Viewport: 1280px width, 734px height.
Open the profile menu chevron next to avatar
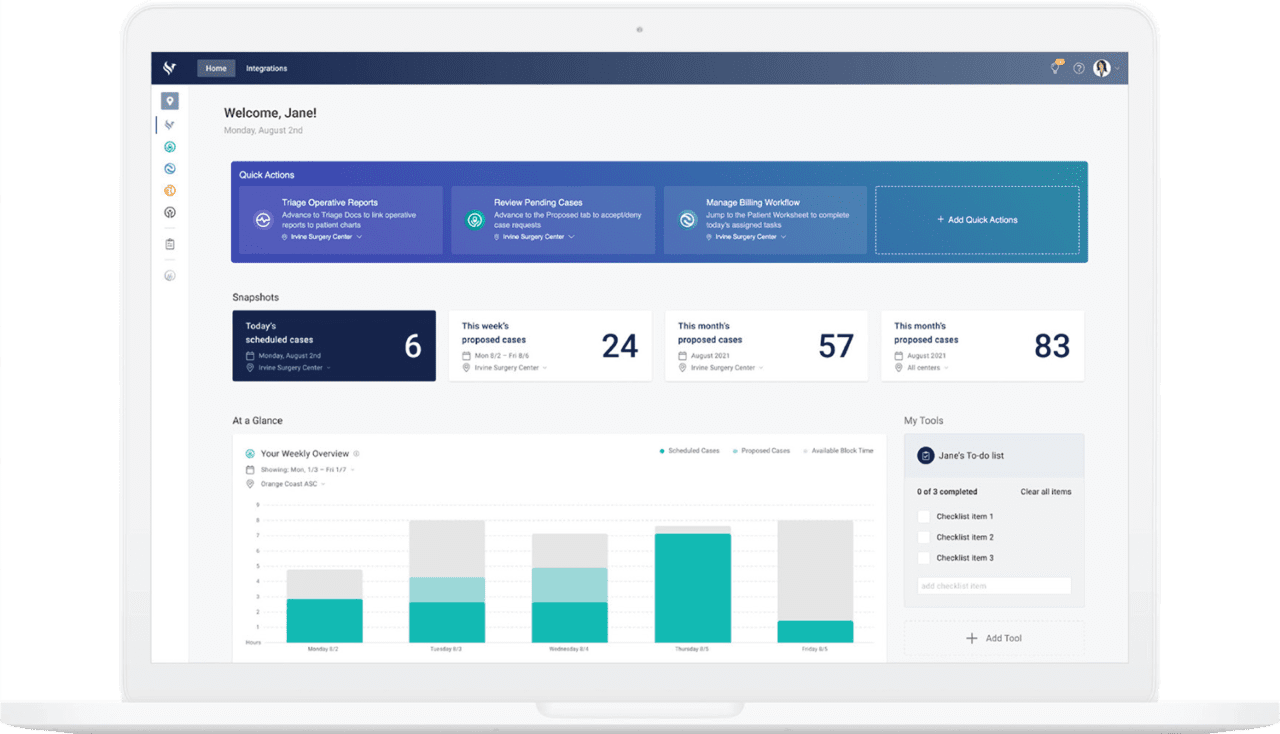tap(1117, 68)
